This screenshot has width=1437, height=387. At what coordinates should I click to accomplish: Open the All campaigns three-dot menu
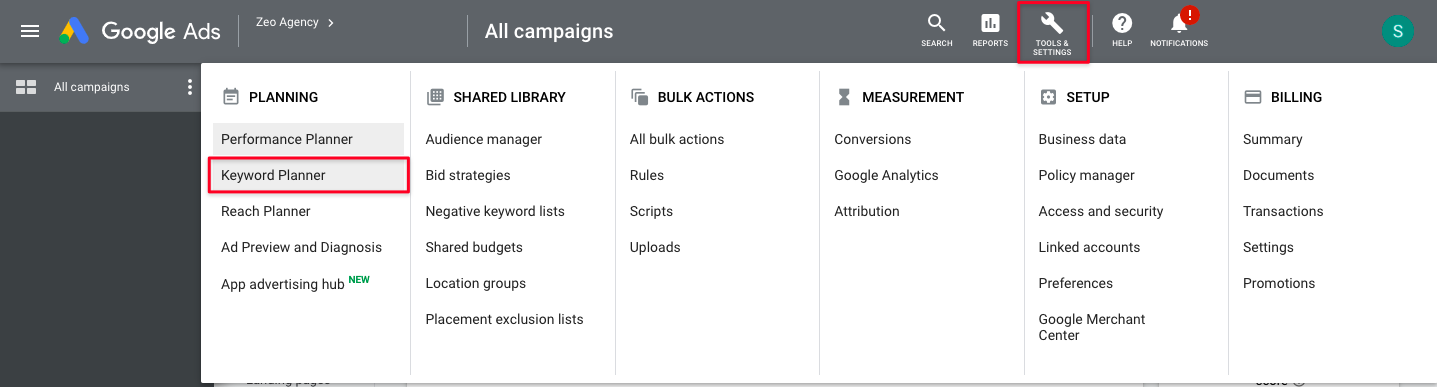point(190,87)
